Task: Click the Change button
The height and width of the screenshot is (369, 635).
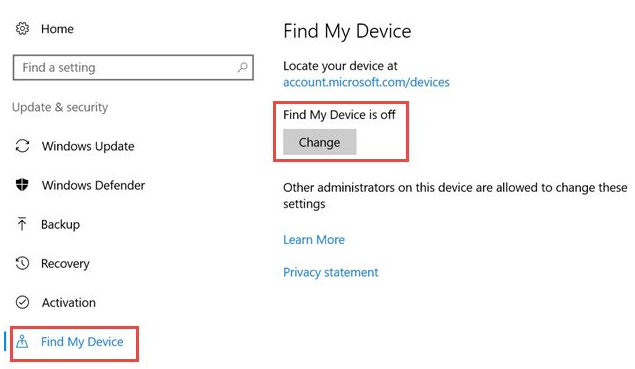Action: pyautogui.click(x=320, y=142)
